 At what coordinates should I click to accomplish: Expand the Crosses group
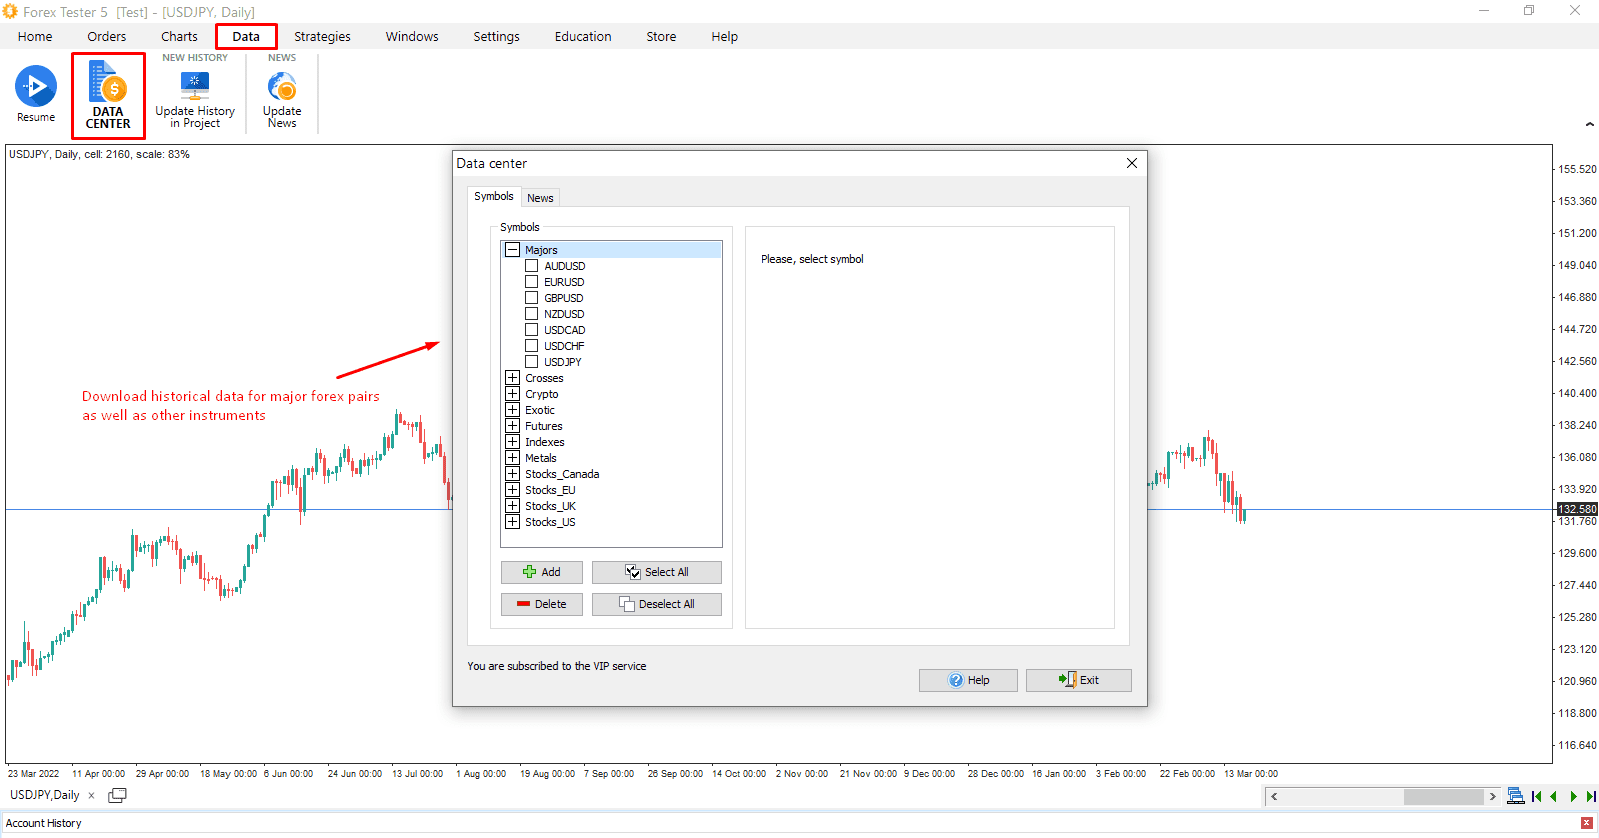click(512, 378)
